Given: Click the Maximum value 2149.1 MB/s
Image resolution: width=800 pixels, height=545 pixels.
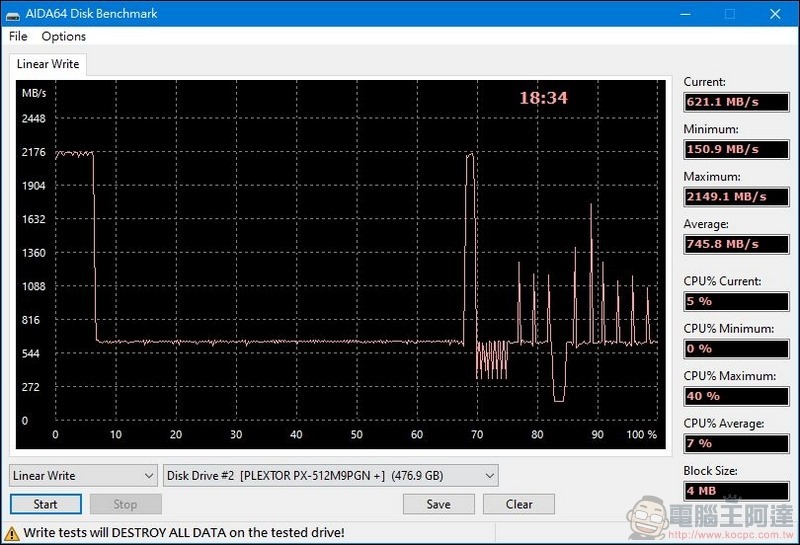Looking at the screenshot, I should pos(736,197).
